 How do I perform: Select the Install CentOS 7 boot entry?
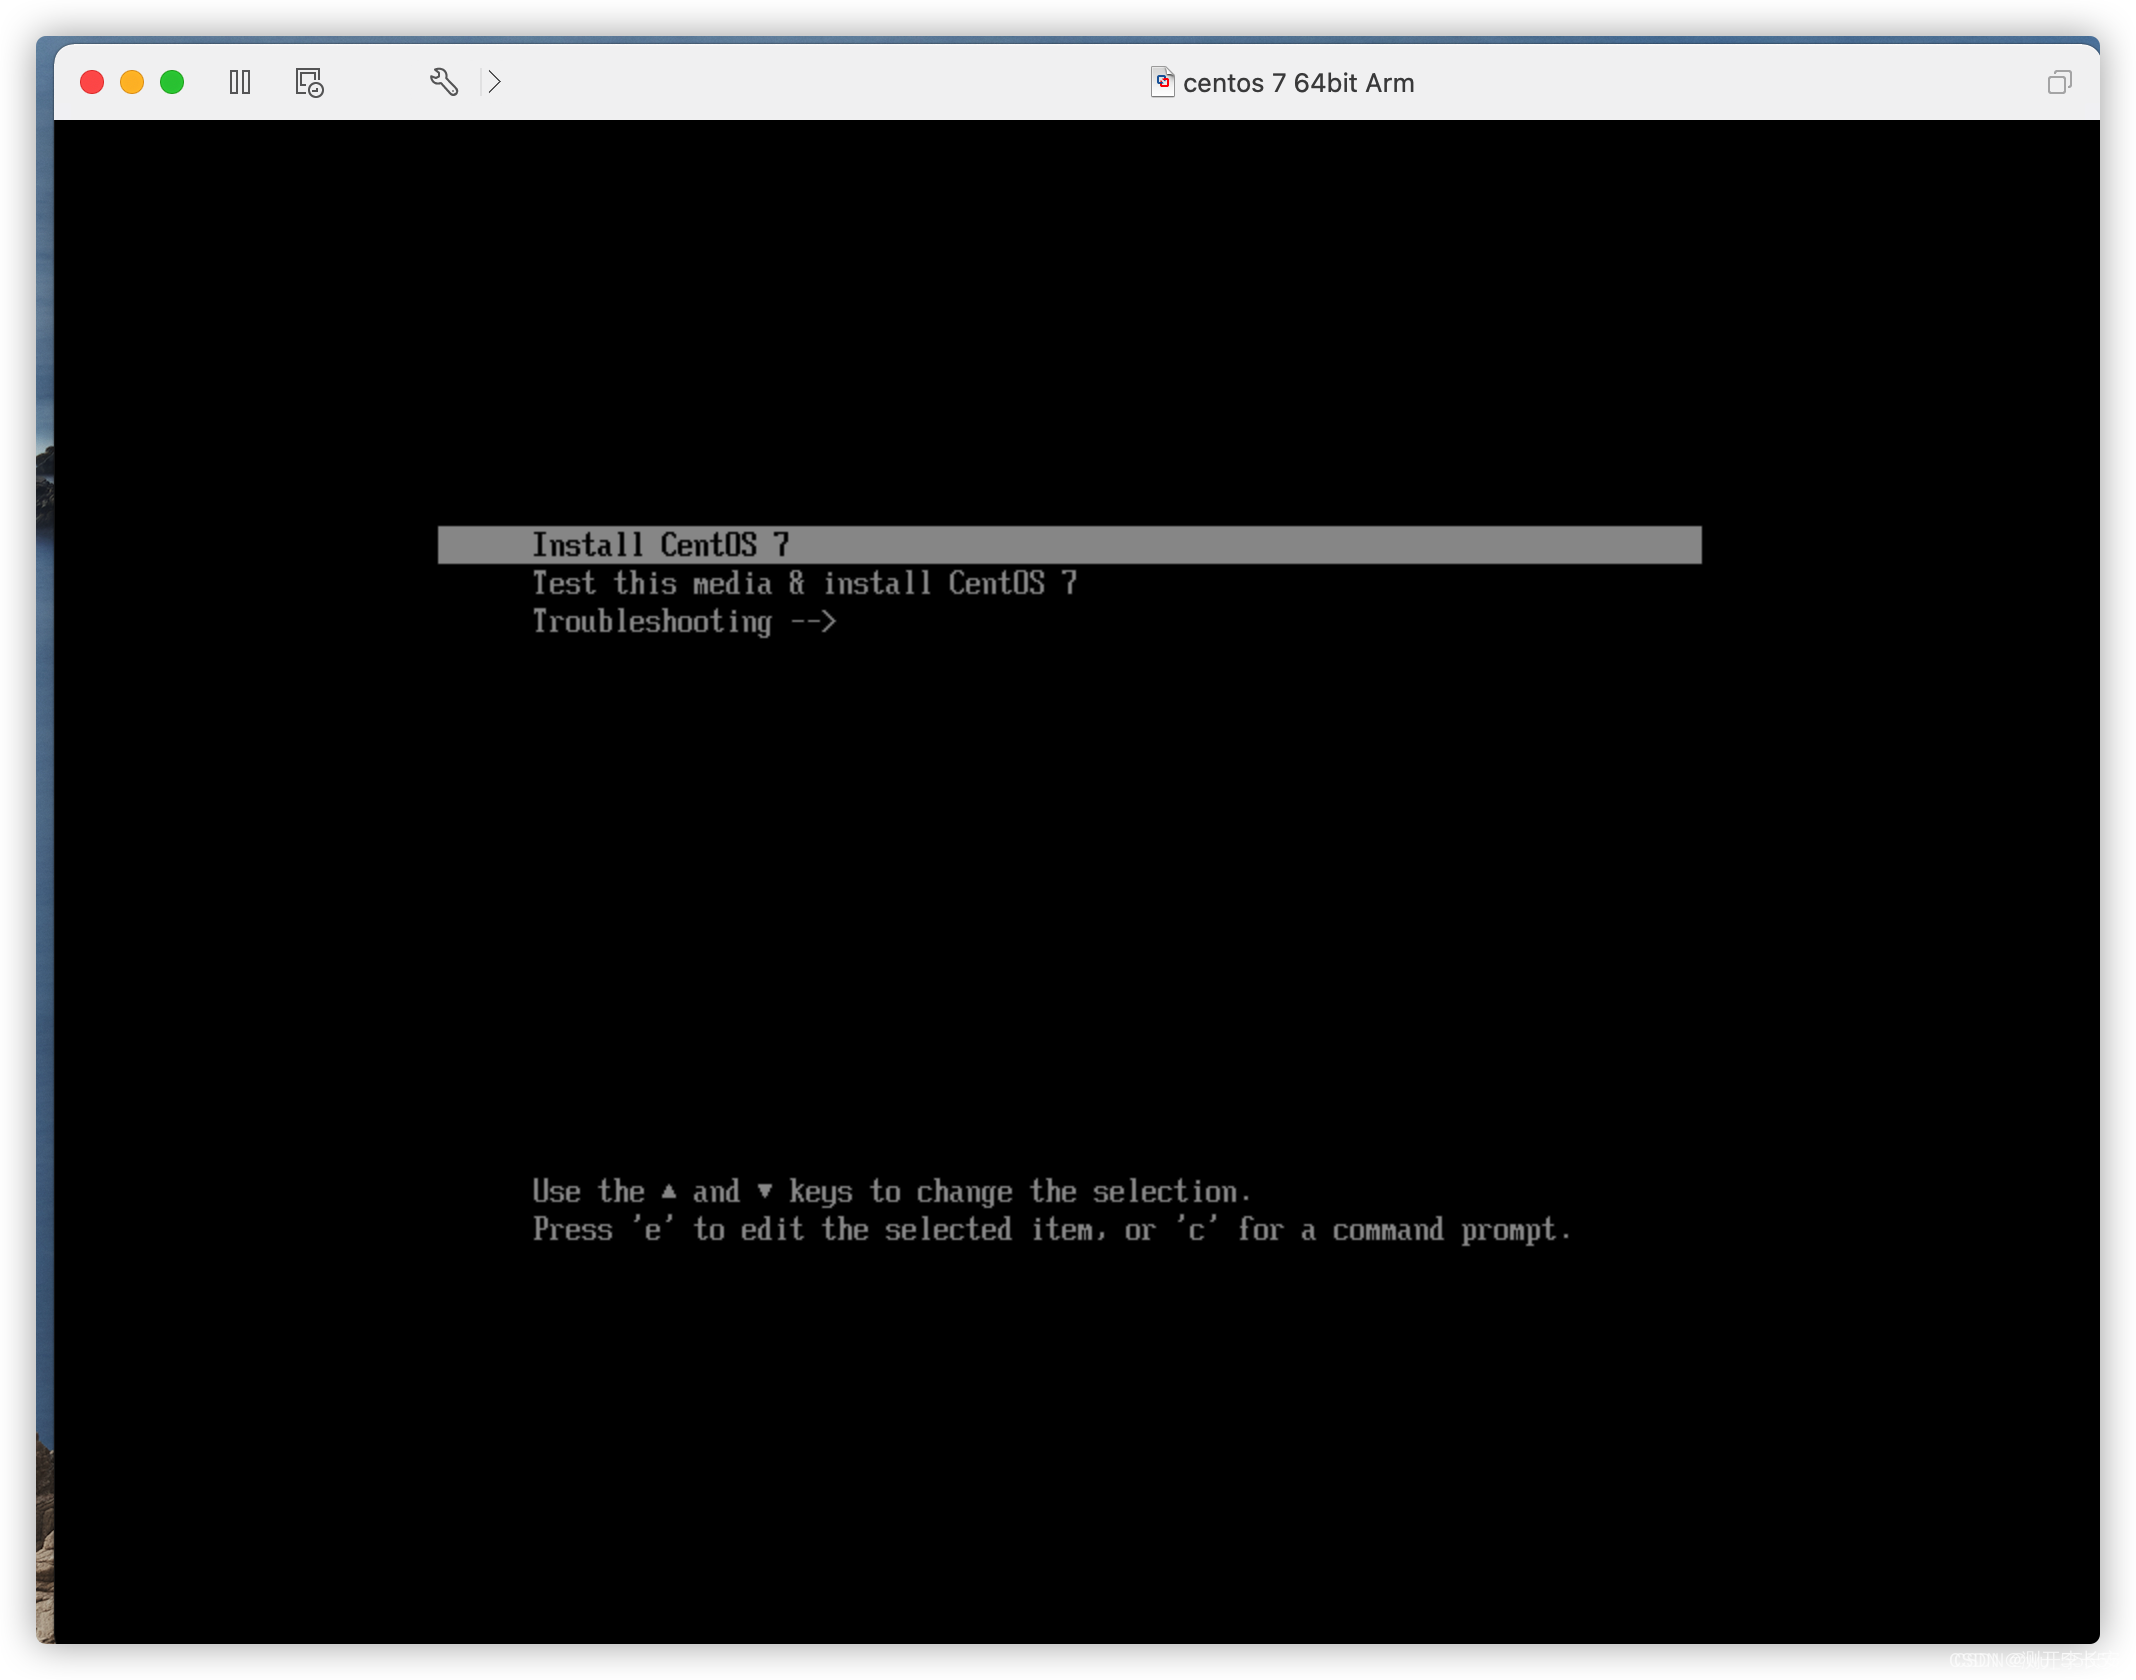[x=1069, y=545]
